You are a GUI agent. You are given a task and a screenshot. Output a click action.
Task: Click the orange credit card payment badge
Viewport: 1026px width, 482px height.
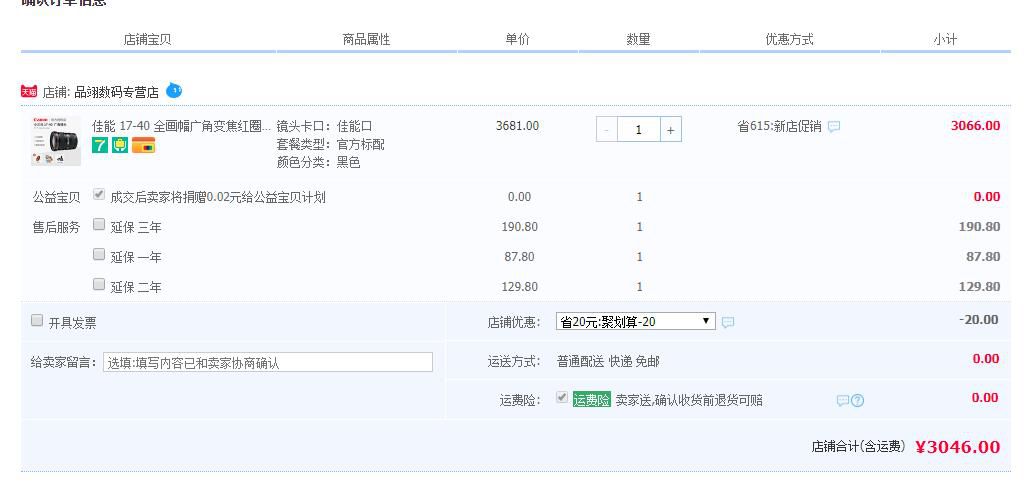tap(143, 145)
